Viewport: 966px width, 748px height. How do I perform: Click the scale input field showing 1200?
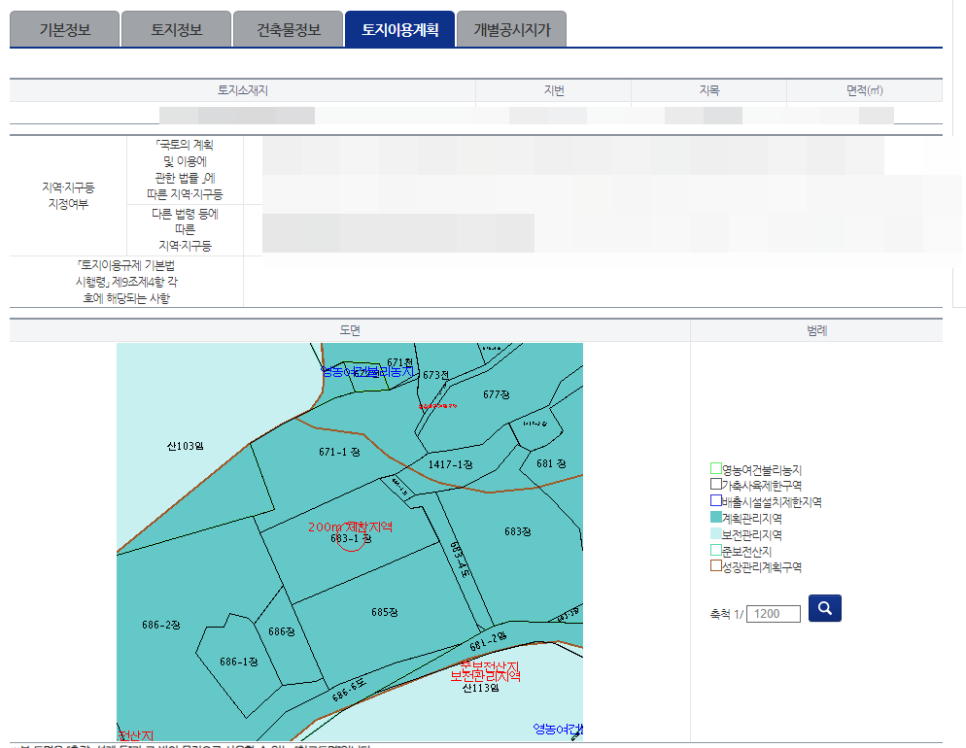[x=773, y=613]
